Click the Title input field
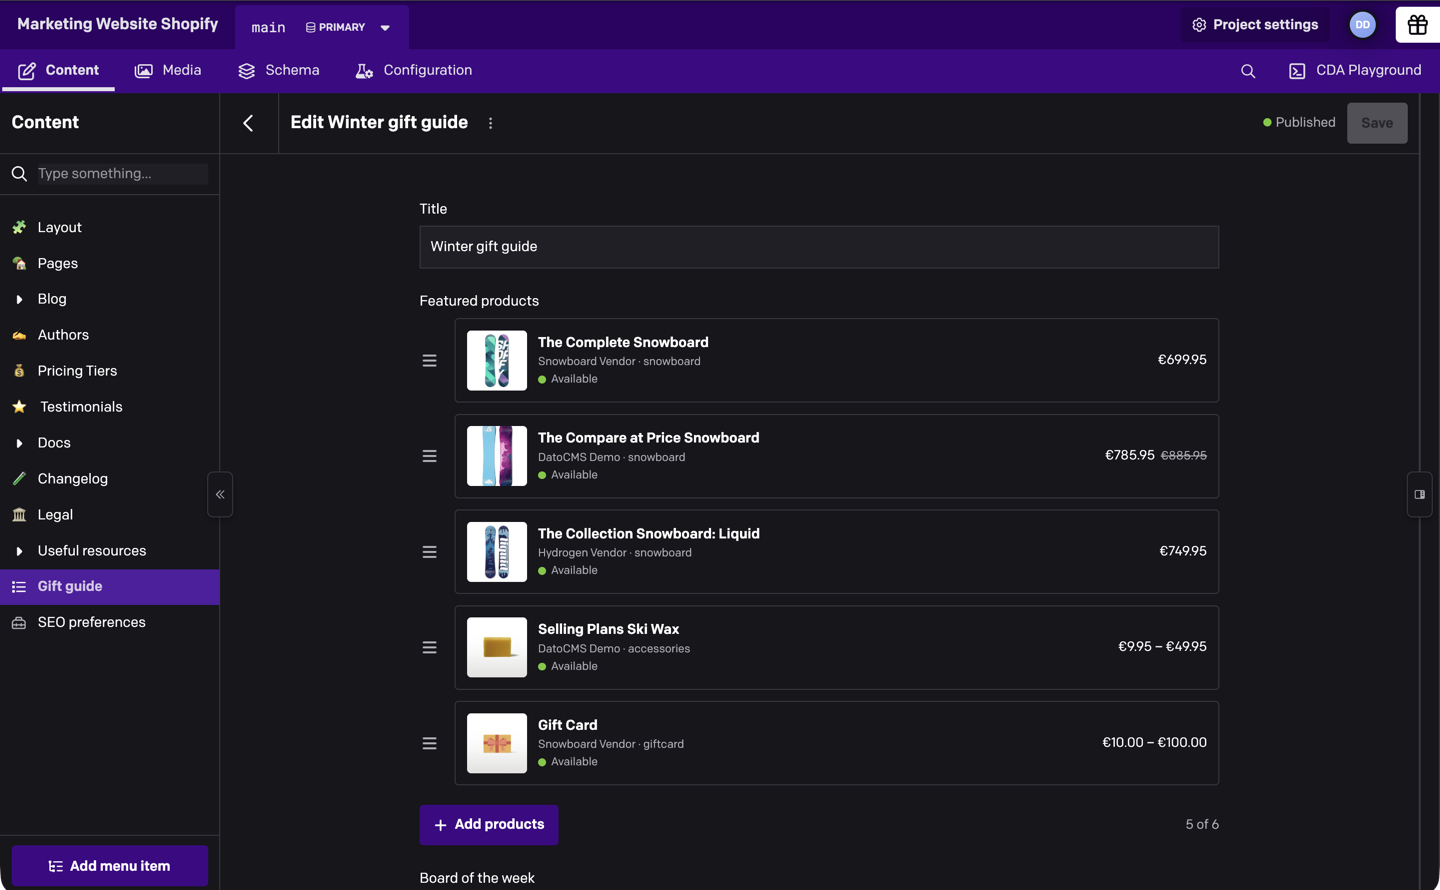The width and height of the screenshot is (1440, 890). (819, 247)
